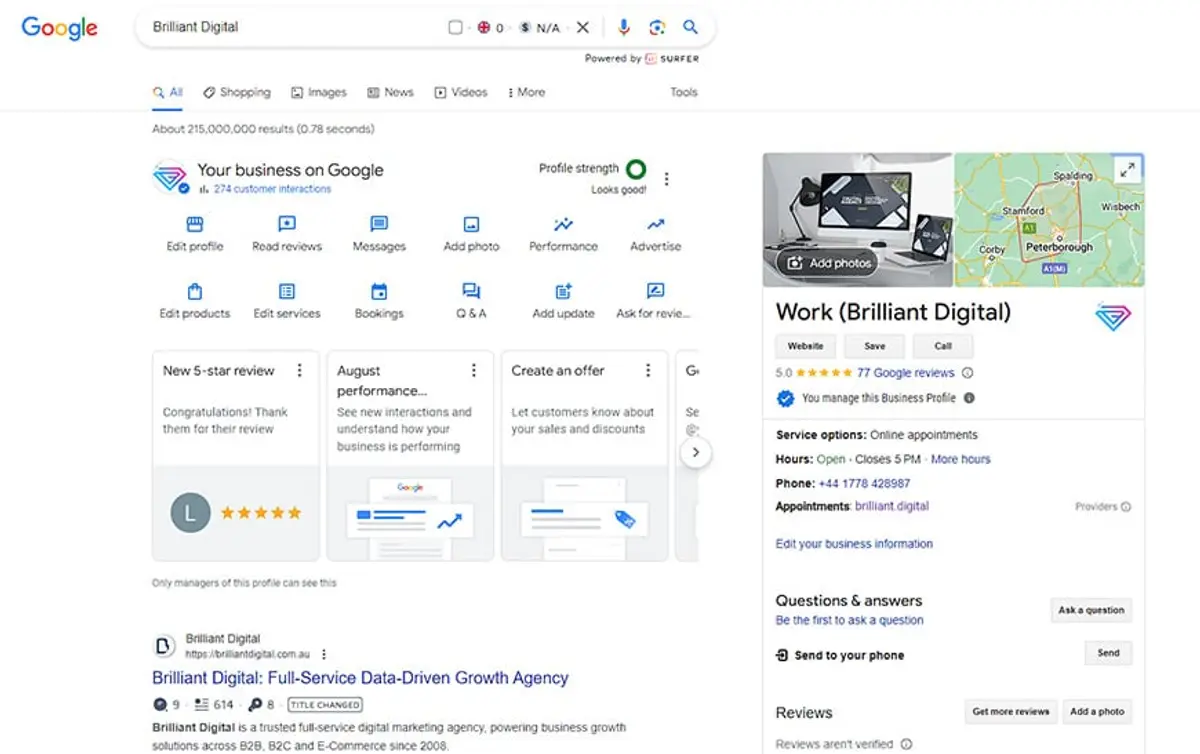
Task: Open the More search categories dropdown
Action: point(525,92)
